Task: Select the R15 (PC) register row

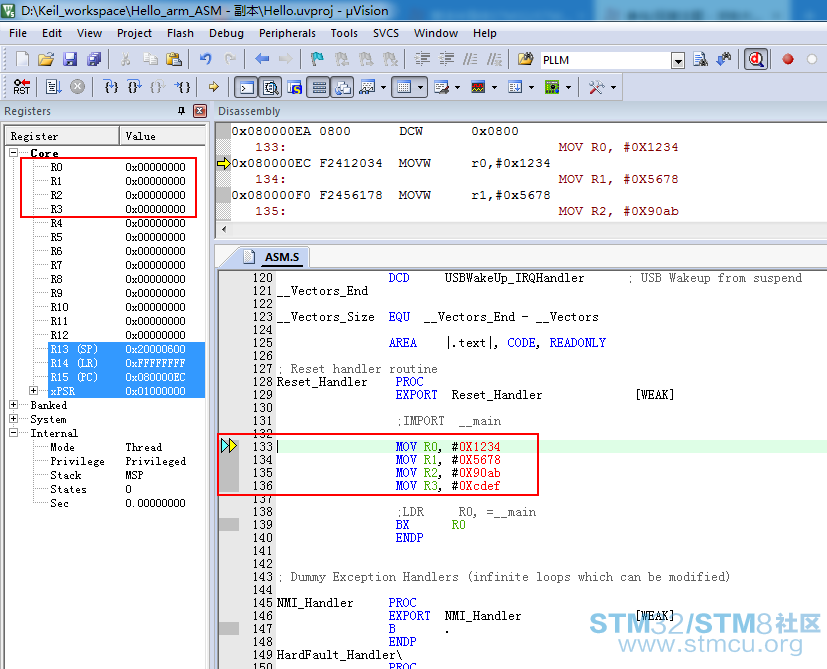Action: 127,377
